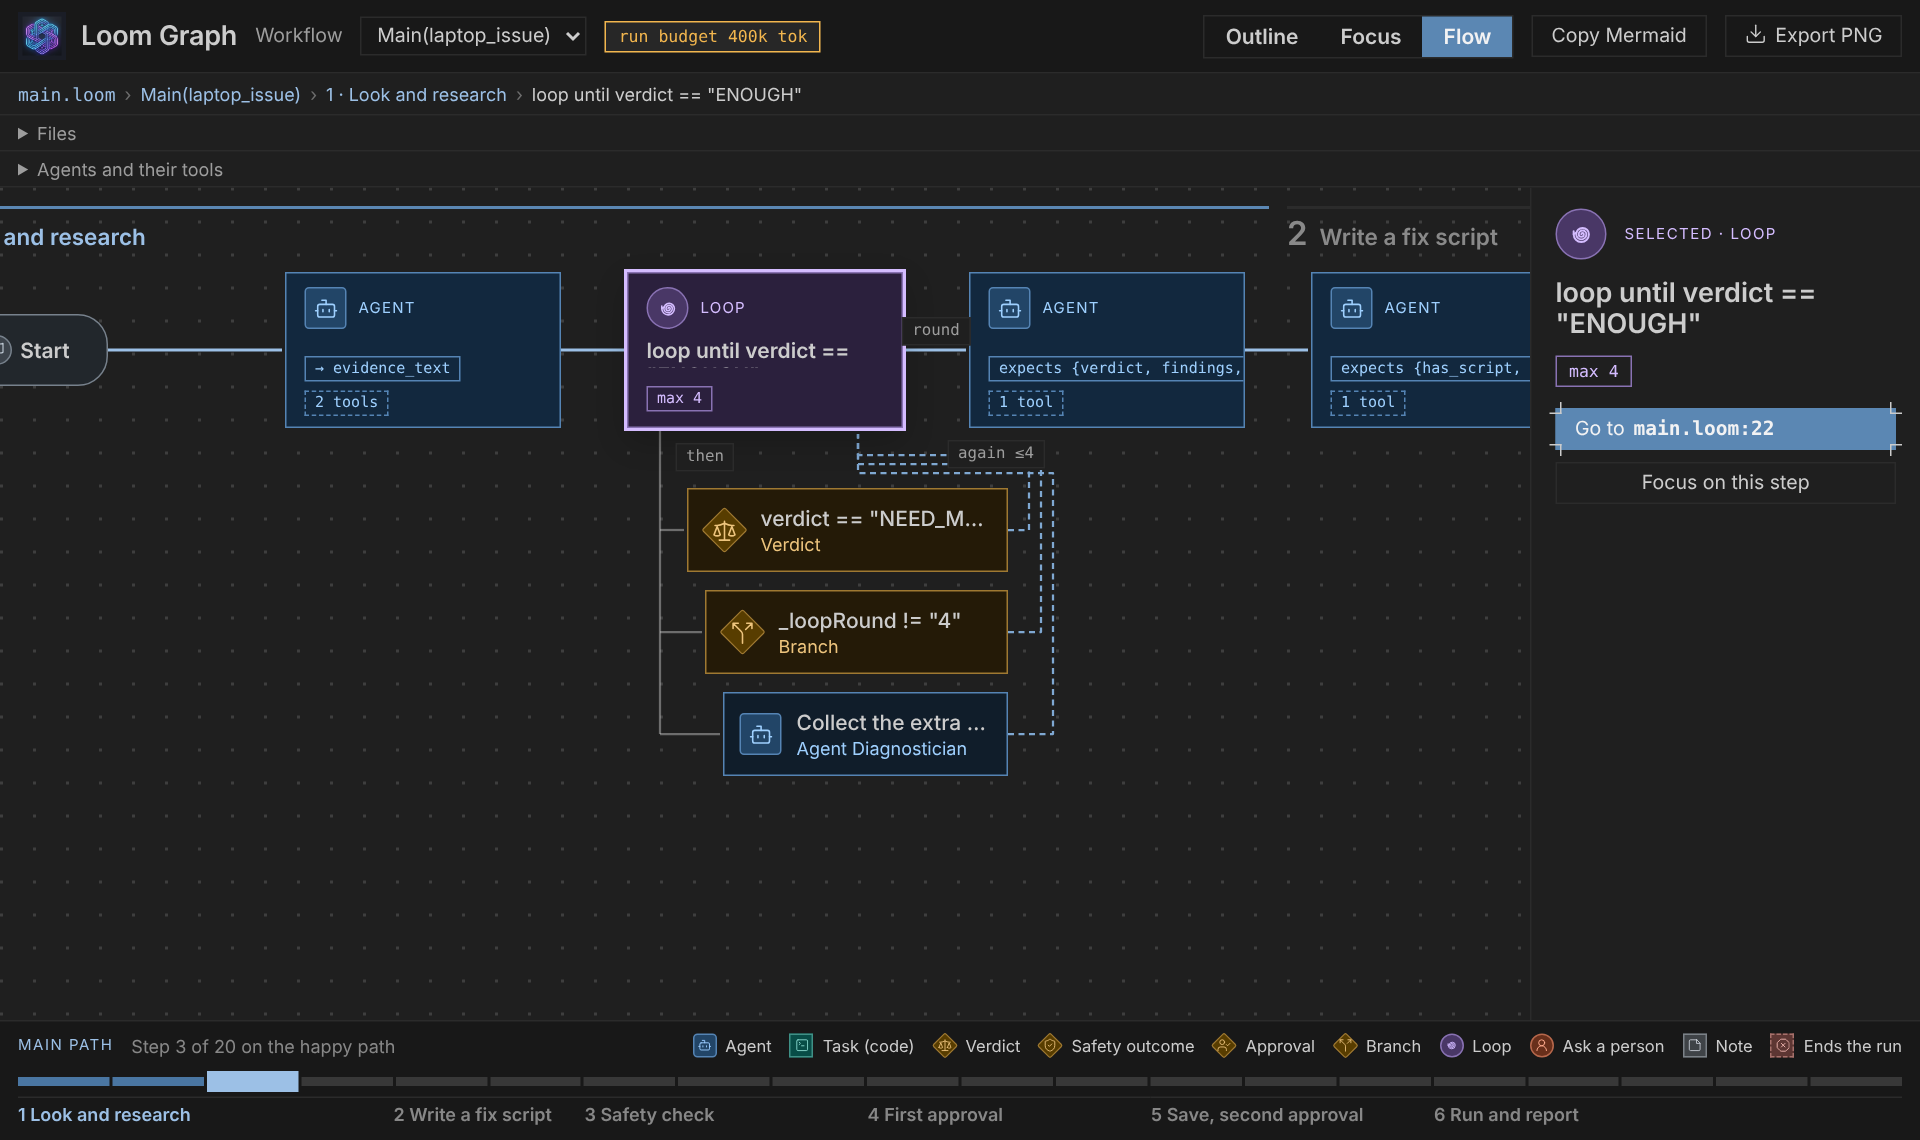Click Focus on this step button
1920x1140 pixels.
[x=1725, y=482]
